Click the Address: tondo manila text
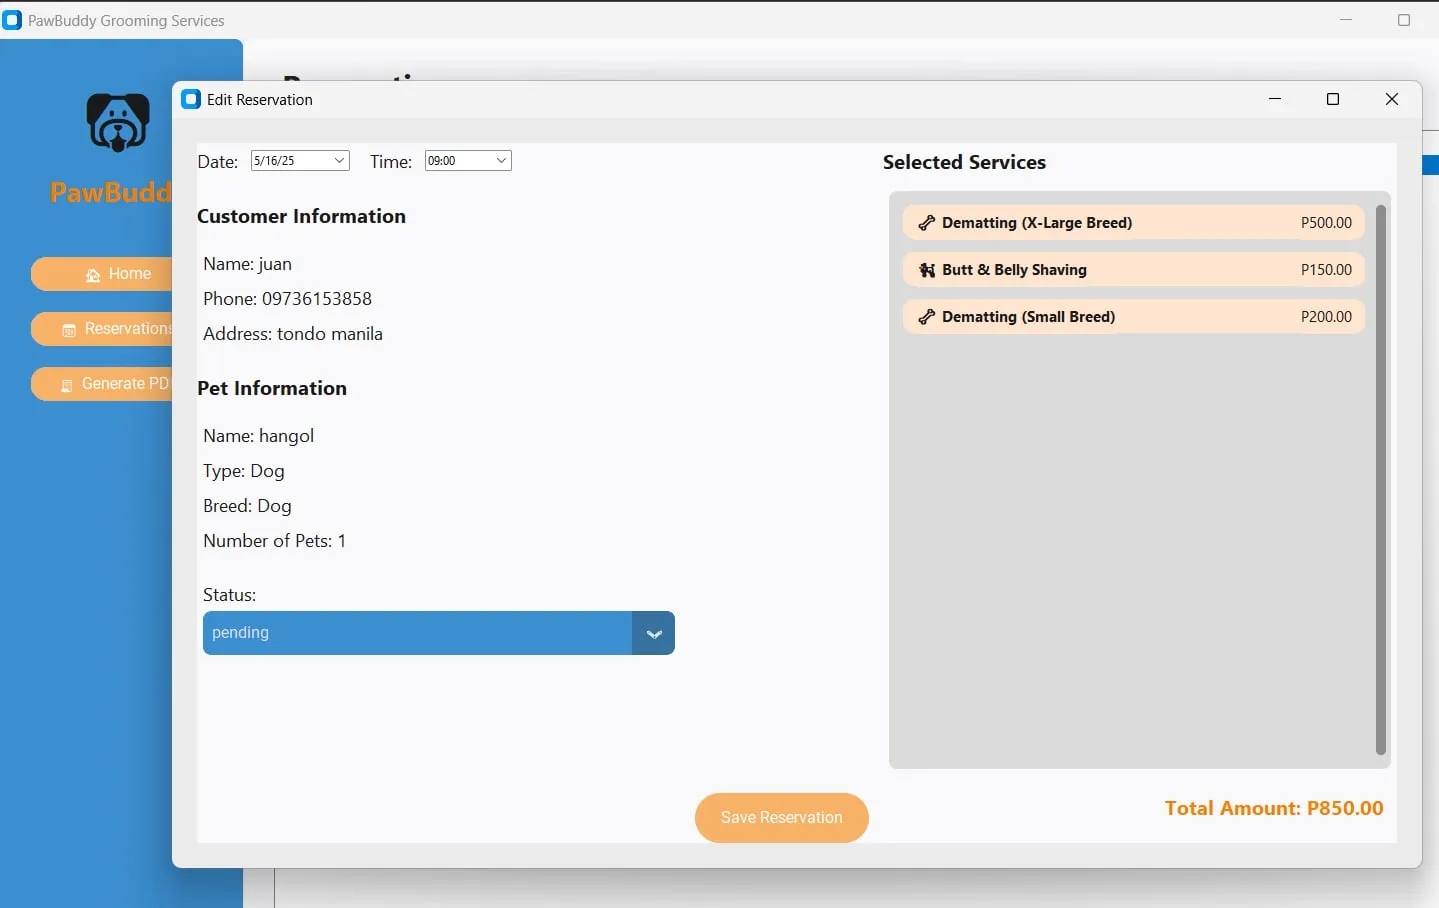1439x908 pixels. pyautogui.click(x=293, y=334)
